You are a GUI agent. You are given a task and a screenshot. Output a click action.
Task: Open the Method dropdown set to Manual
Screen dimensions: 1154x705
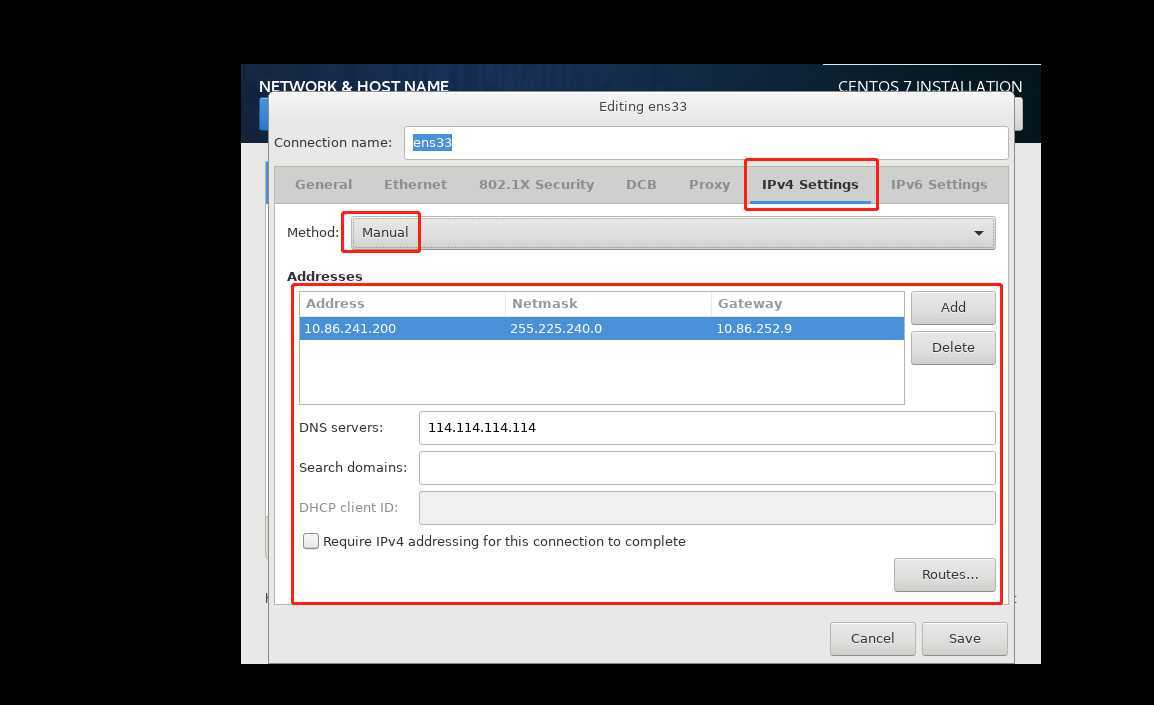pos(673,233)
